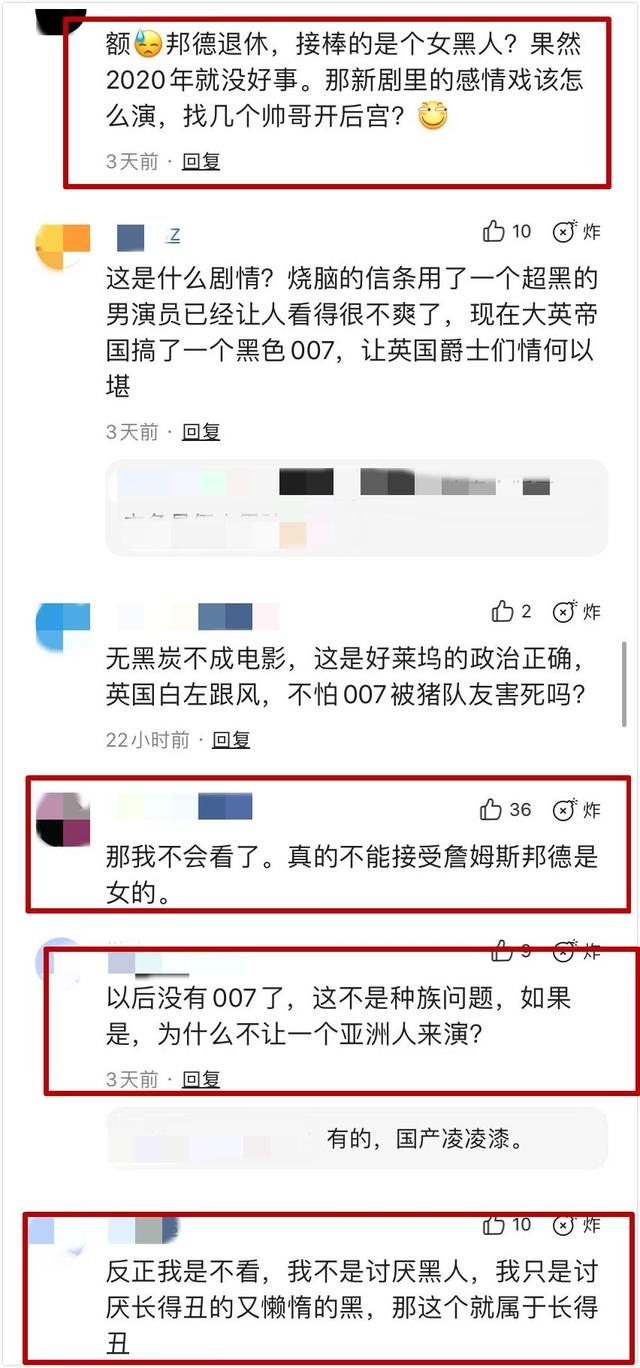Reply to the top 邦德退休 comment via 回复
This screenshot has width=640, height=1368.
click(201, 161)
